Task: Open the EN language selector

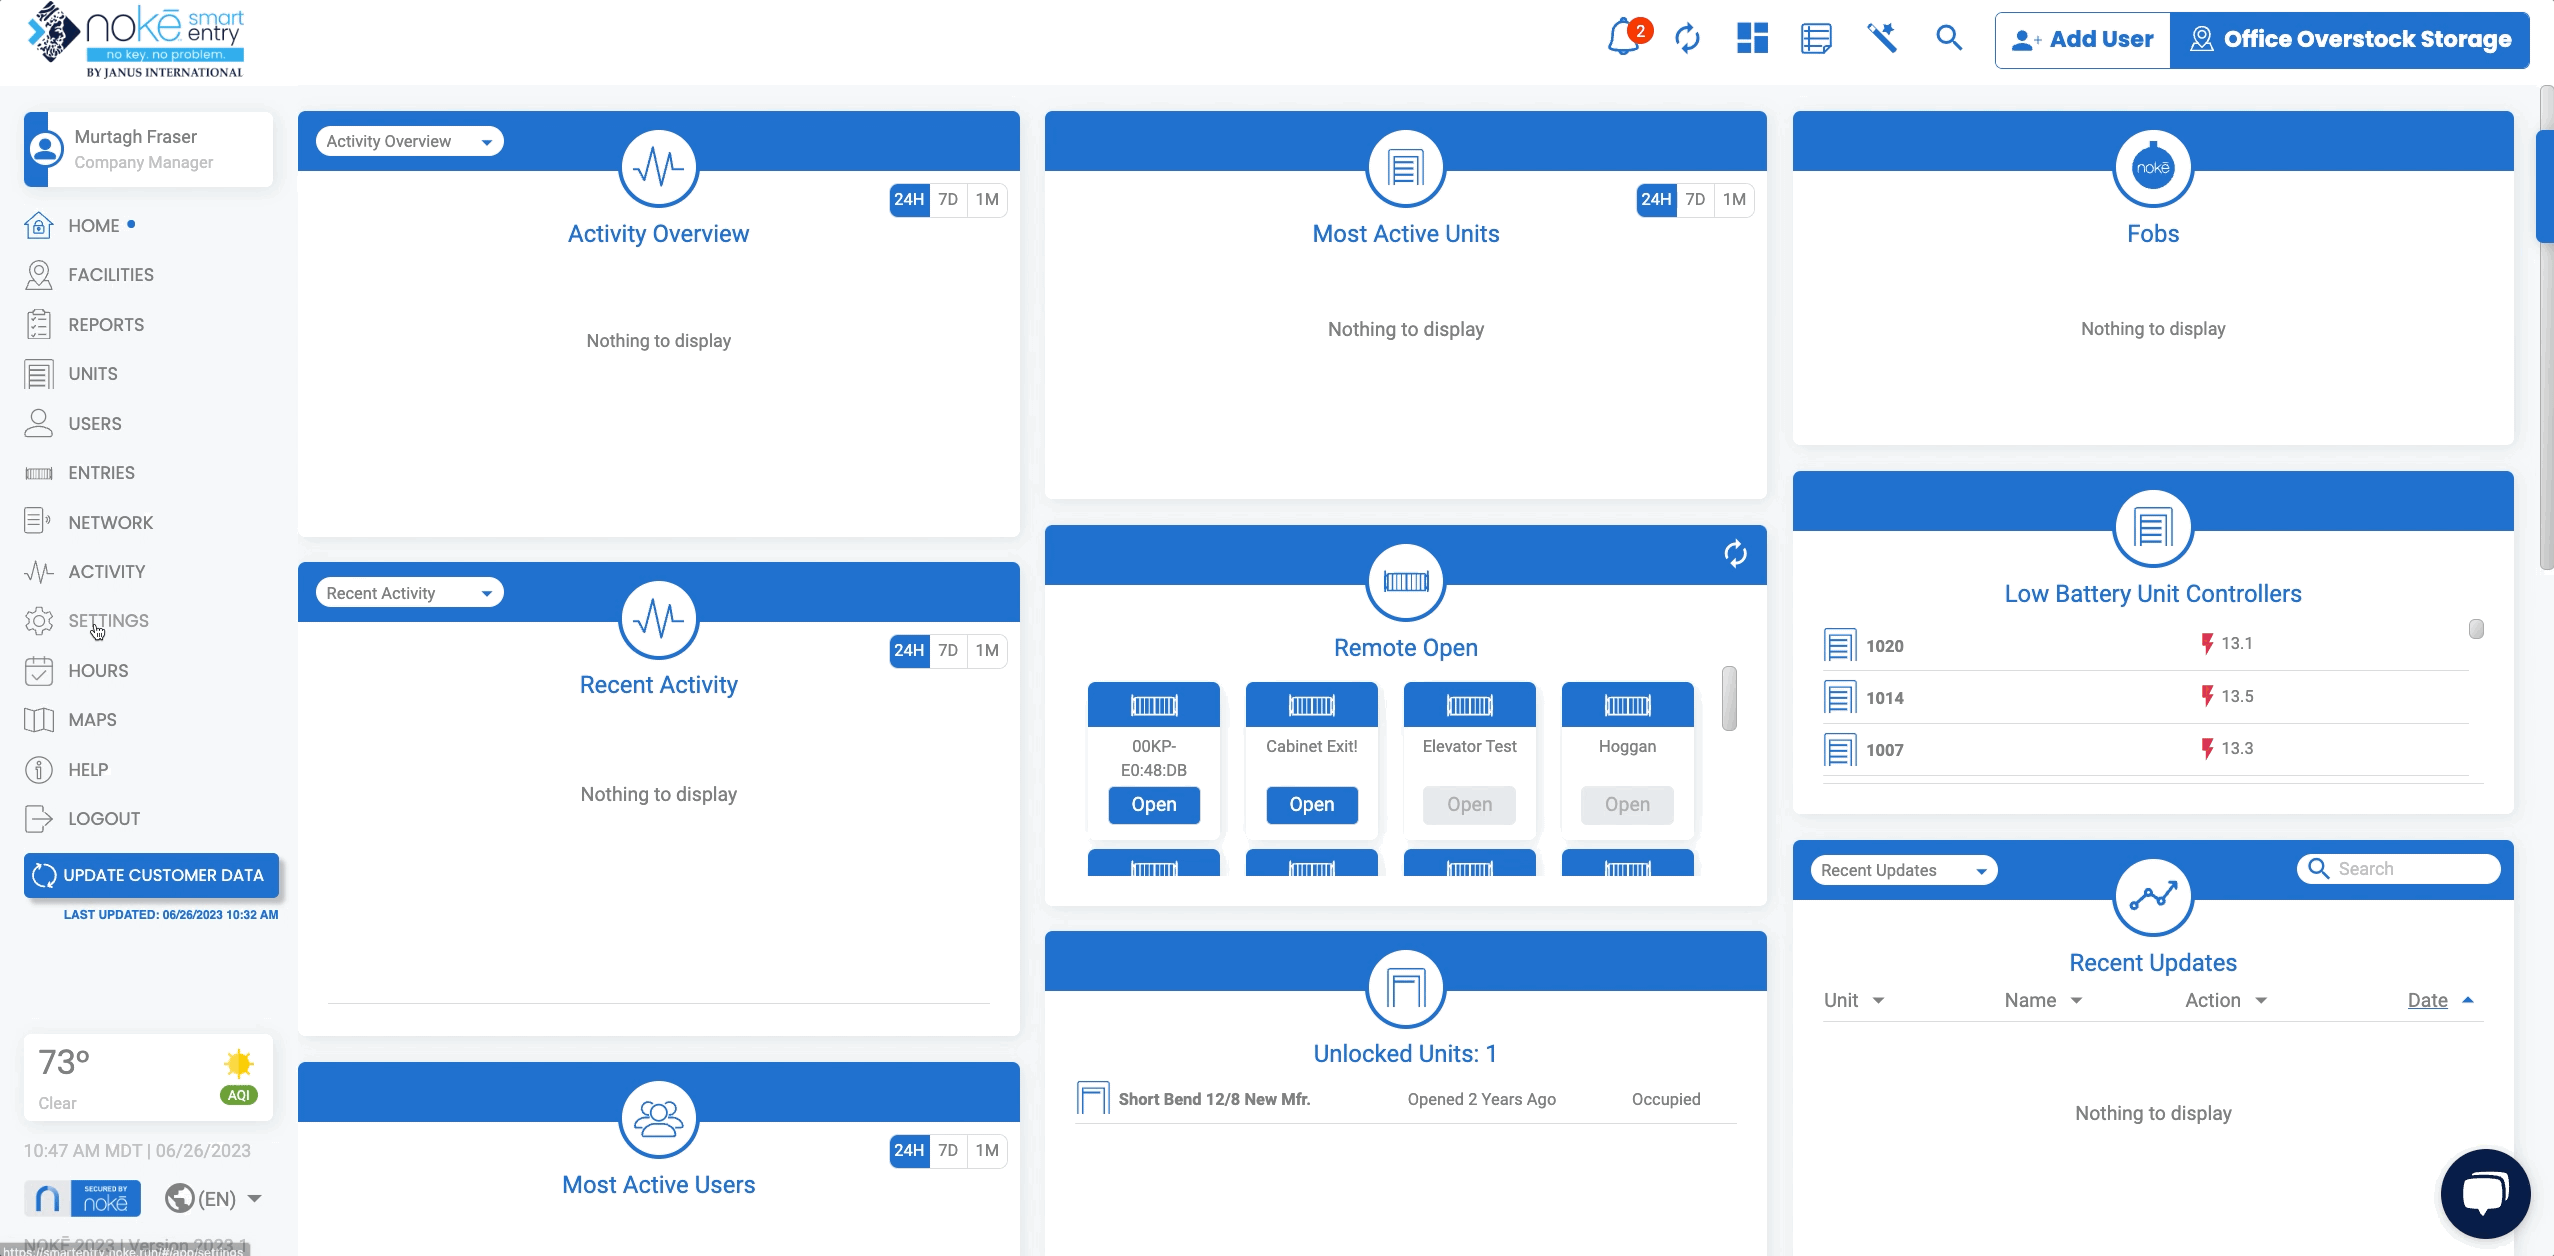Action: tap(213, 1198)
